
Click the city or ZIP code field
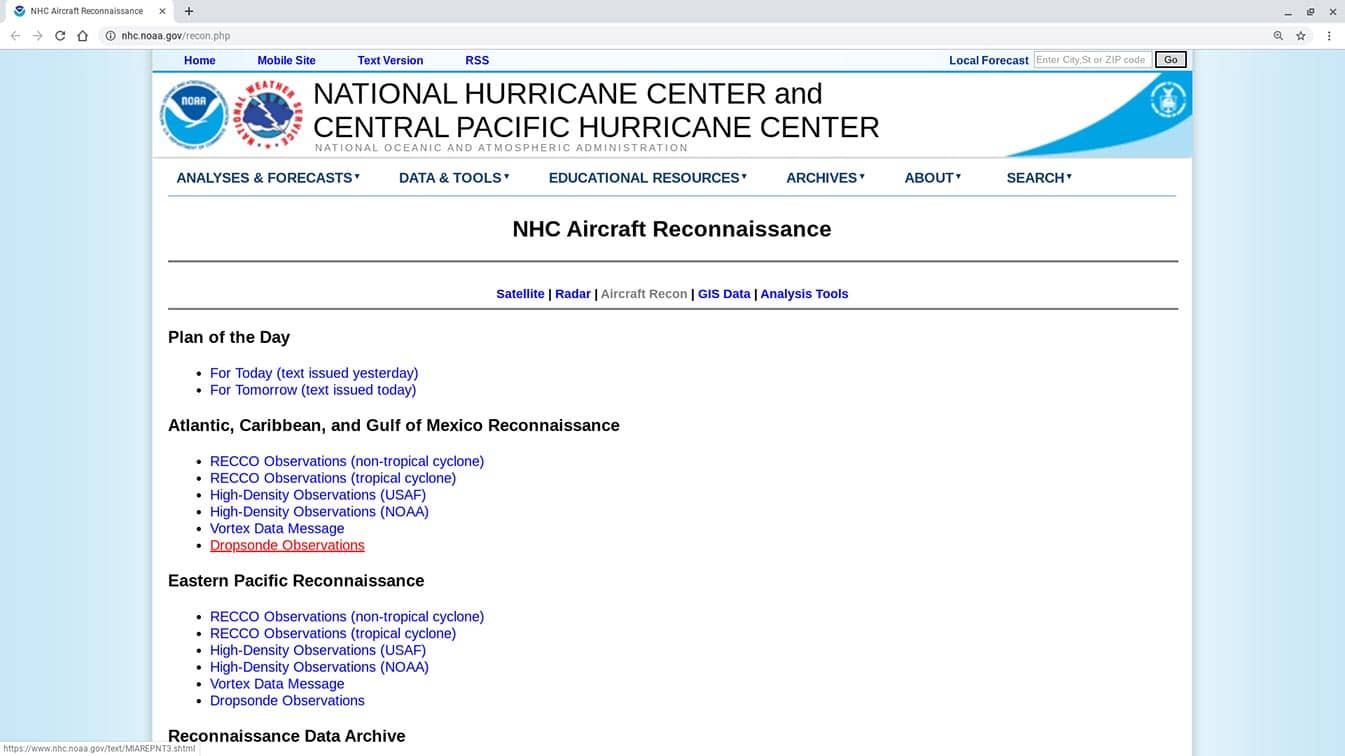click(1091, 60)
